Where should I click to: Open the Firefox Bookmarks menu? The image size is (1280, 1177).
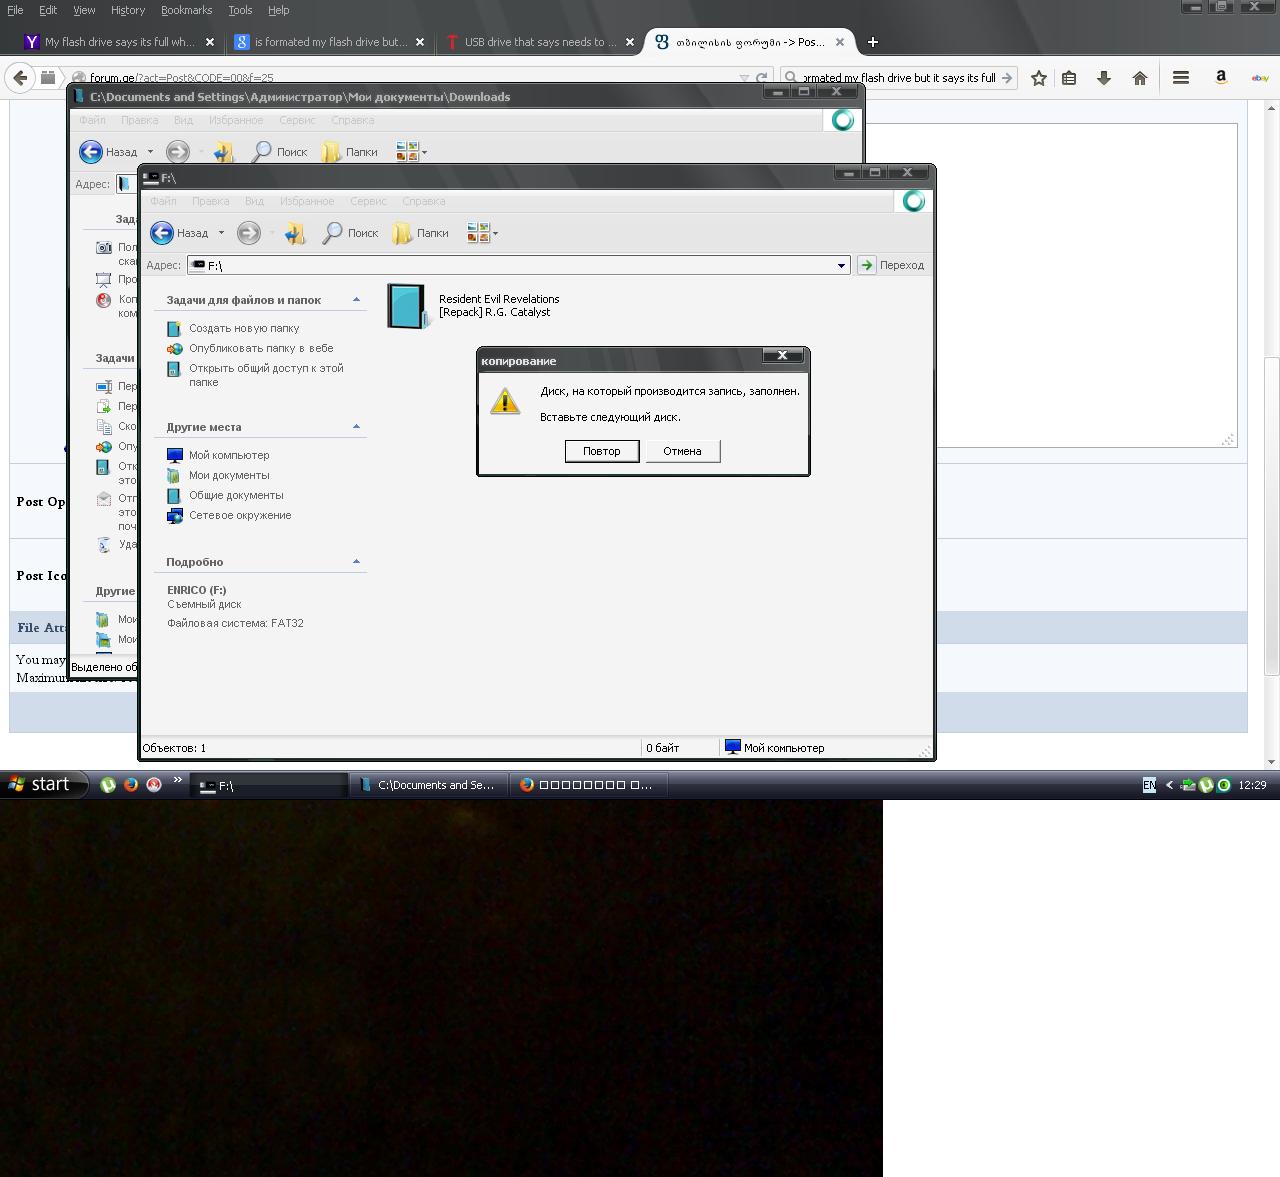pyautogui.click(x=186, y=10)
